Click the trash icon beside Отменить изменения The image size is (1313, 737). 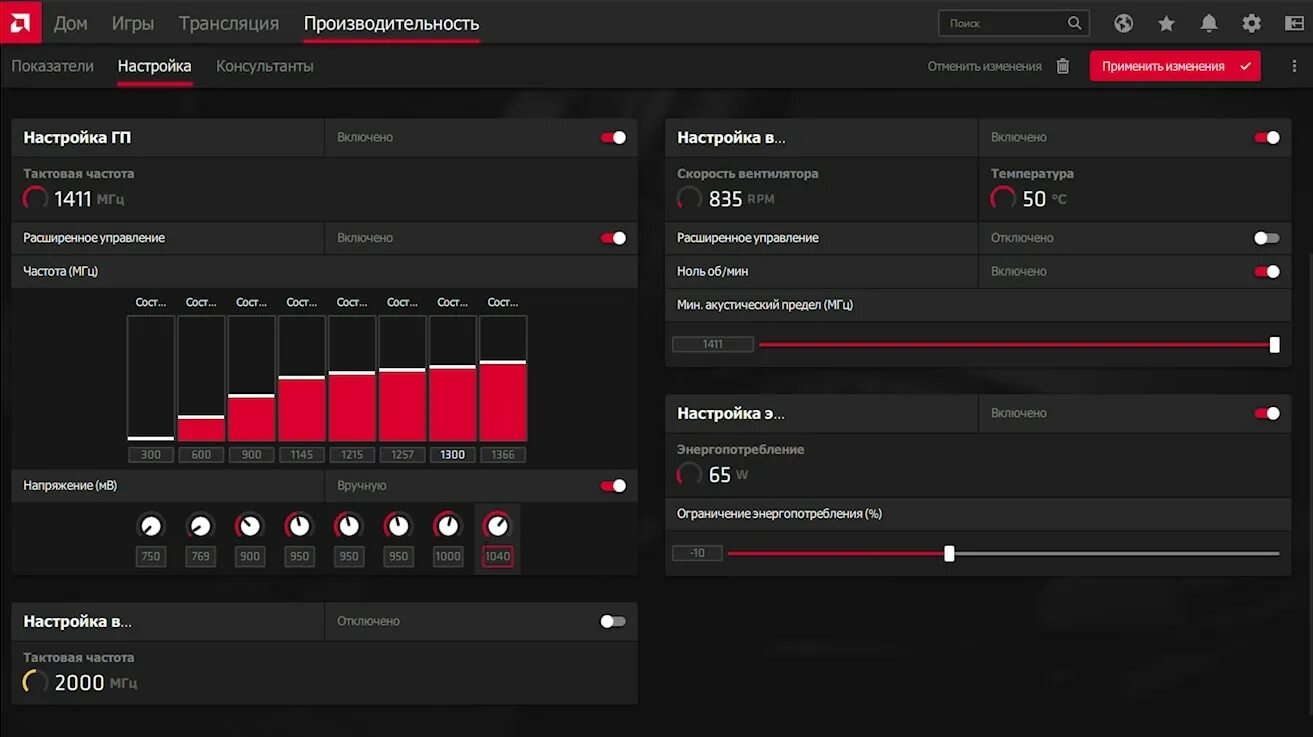pos(1063,66)
